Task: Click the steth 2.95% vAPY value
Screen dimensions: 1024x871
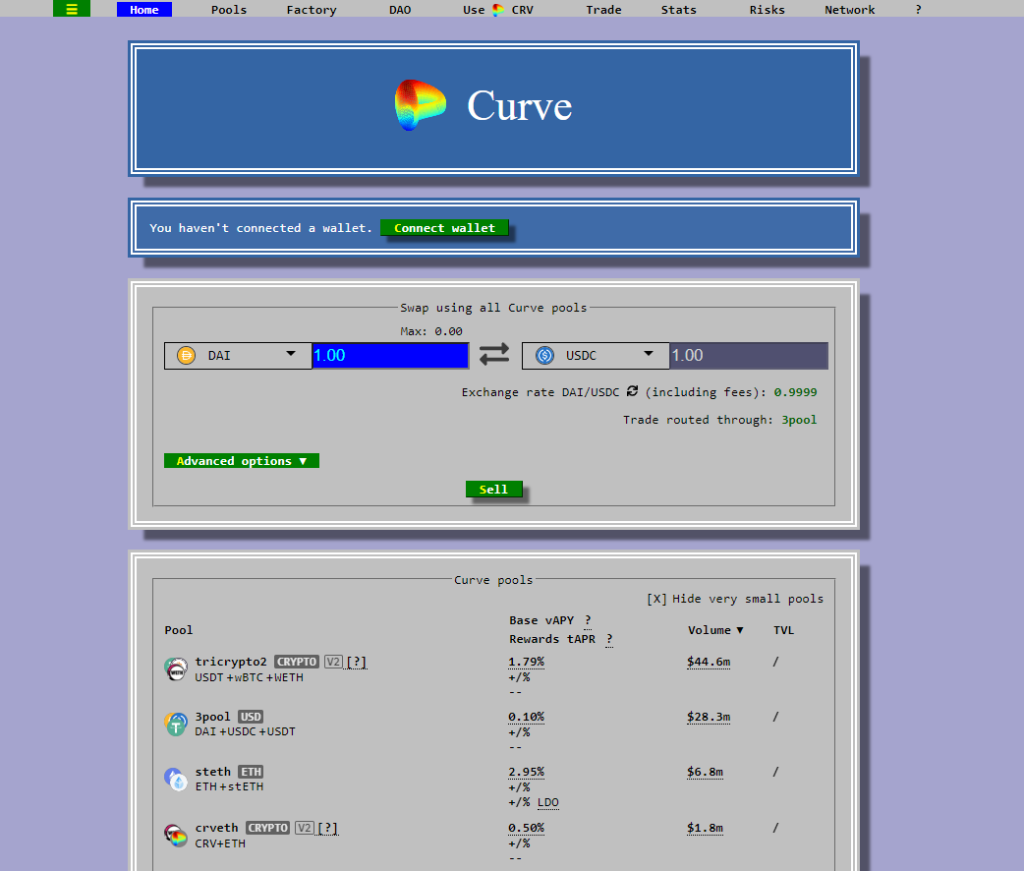Action: pyautogui.click(x=526, y=772)
